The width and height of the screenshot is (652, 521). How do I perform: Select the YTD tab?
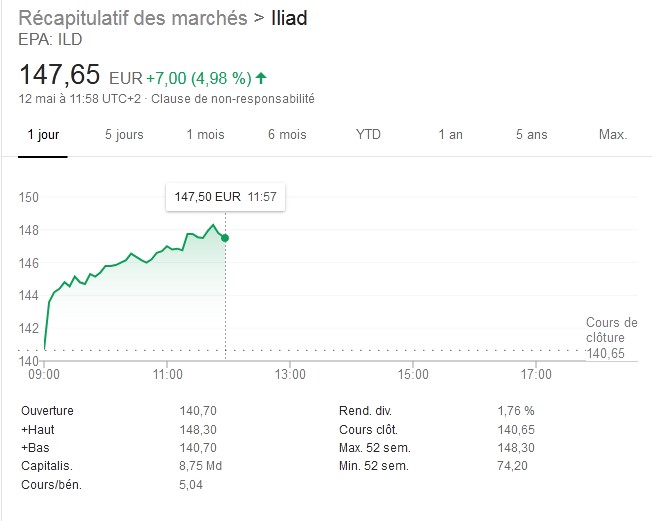pos(368,135)
